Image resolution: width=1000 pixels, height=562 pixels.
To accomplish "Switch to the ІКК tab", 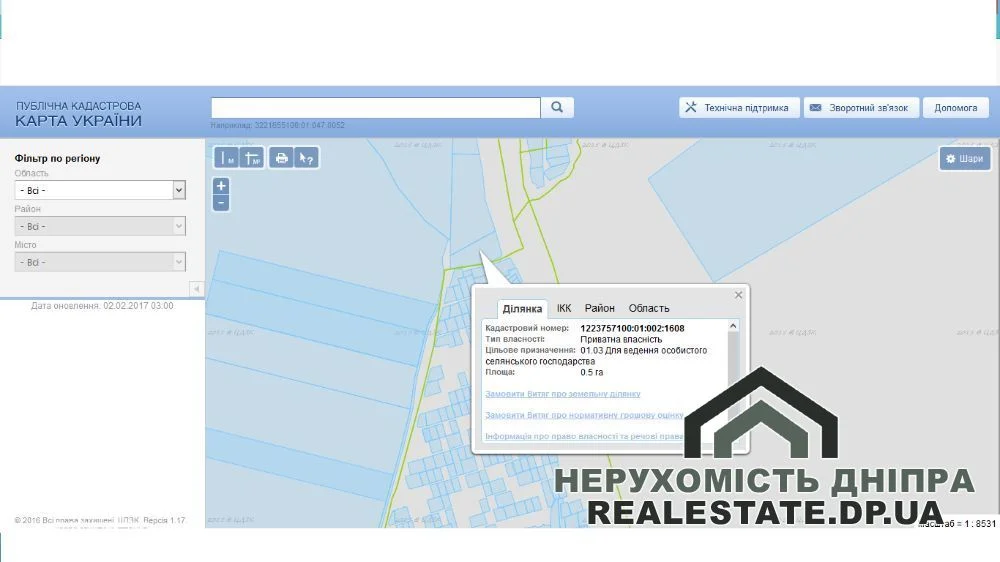I will 564,308.
